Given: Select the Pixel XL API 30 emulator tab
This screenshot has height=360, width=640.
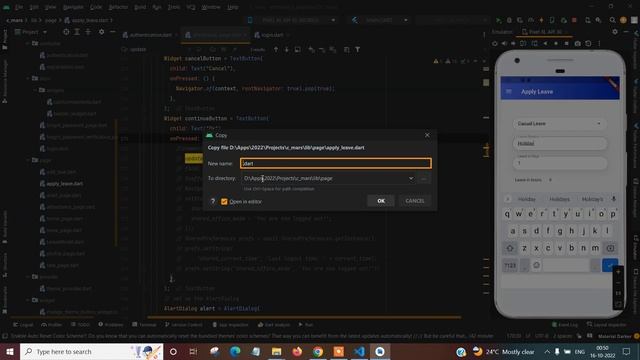Looking at the screenshot, I should click(x=544, y=32).
